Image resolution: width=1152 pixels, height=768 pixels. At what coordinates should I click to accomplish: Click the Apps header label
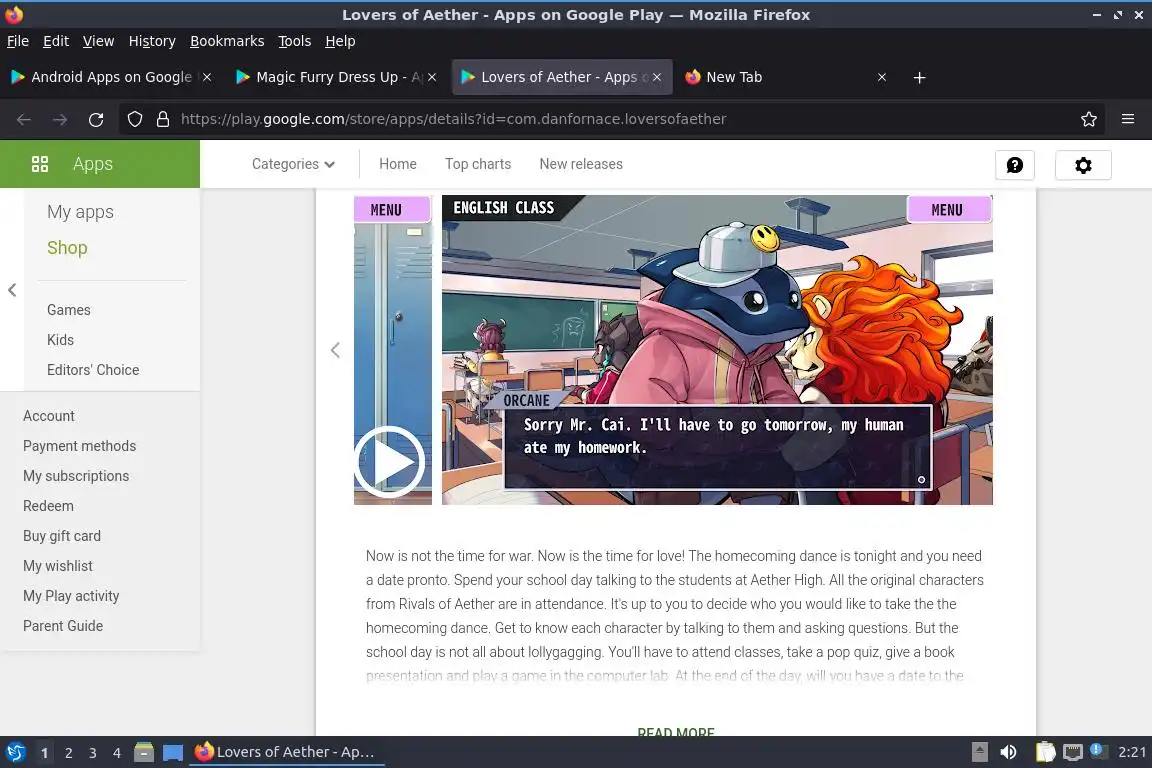pos(93,164)
